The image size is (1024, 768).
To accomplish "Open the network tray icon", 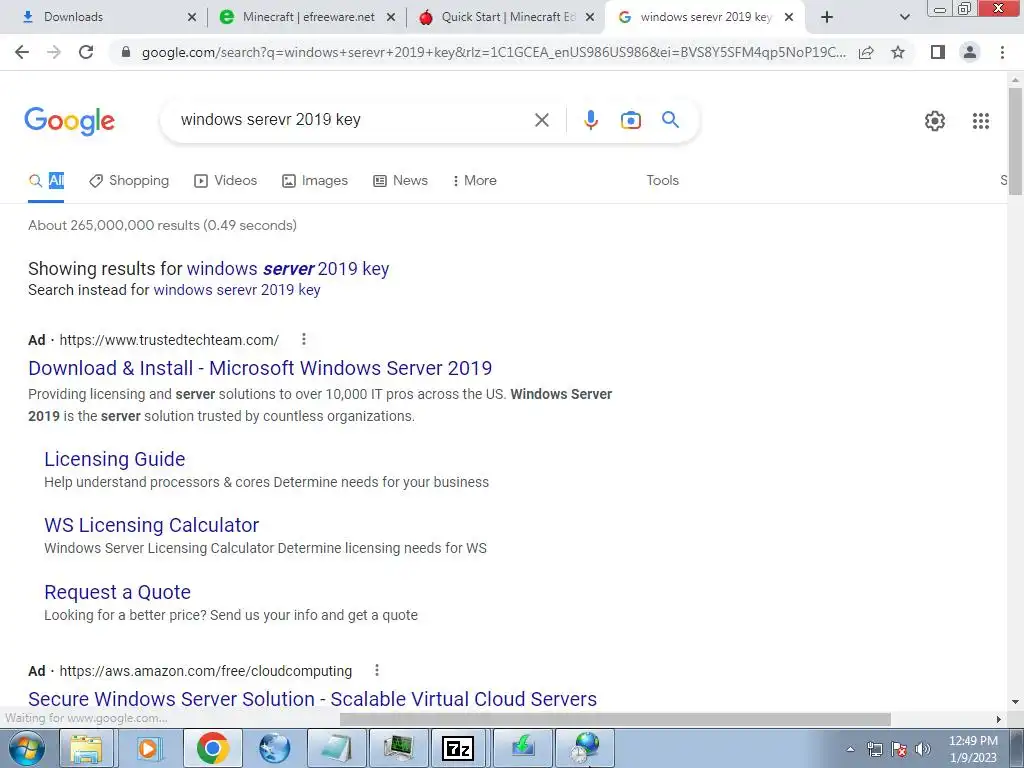I will click(874, 749).
